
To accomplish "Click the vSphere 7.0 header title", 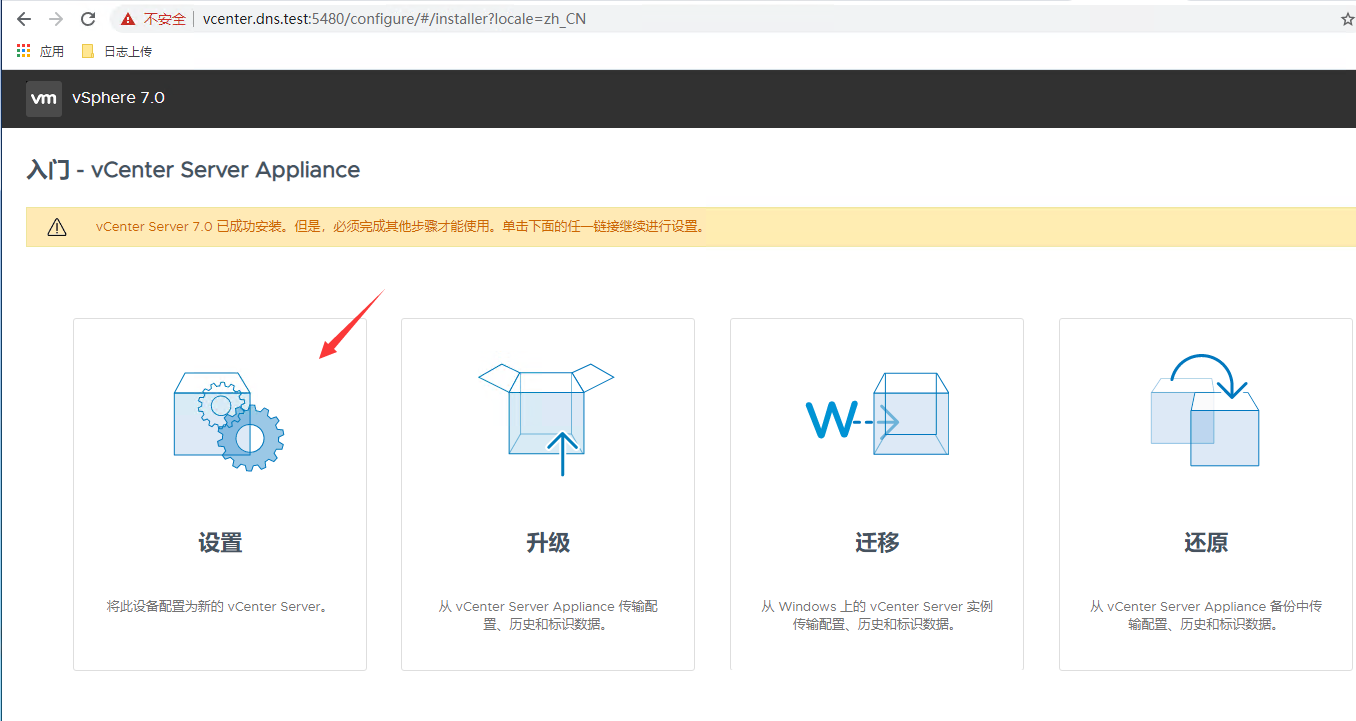I will pos(118,98).
